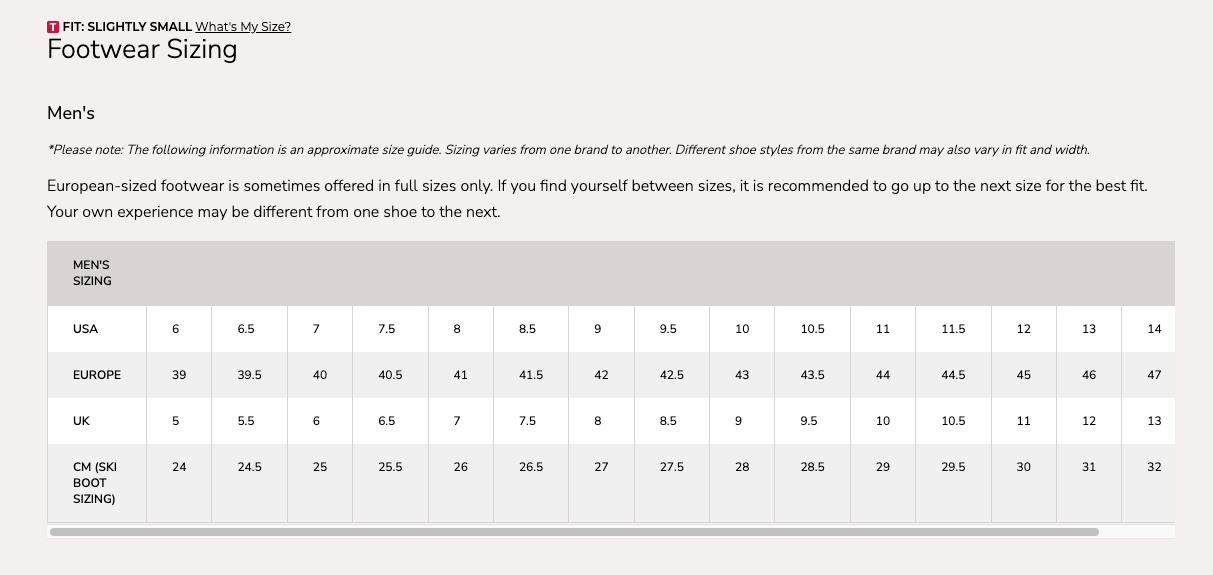Click the horizontal table scrollbar thumb

pyautogui.click(x=574, y=532)
